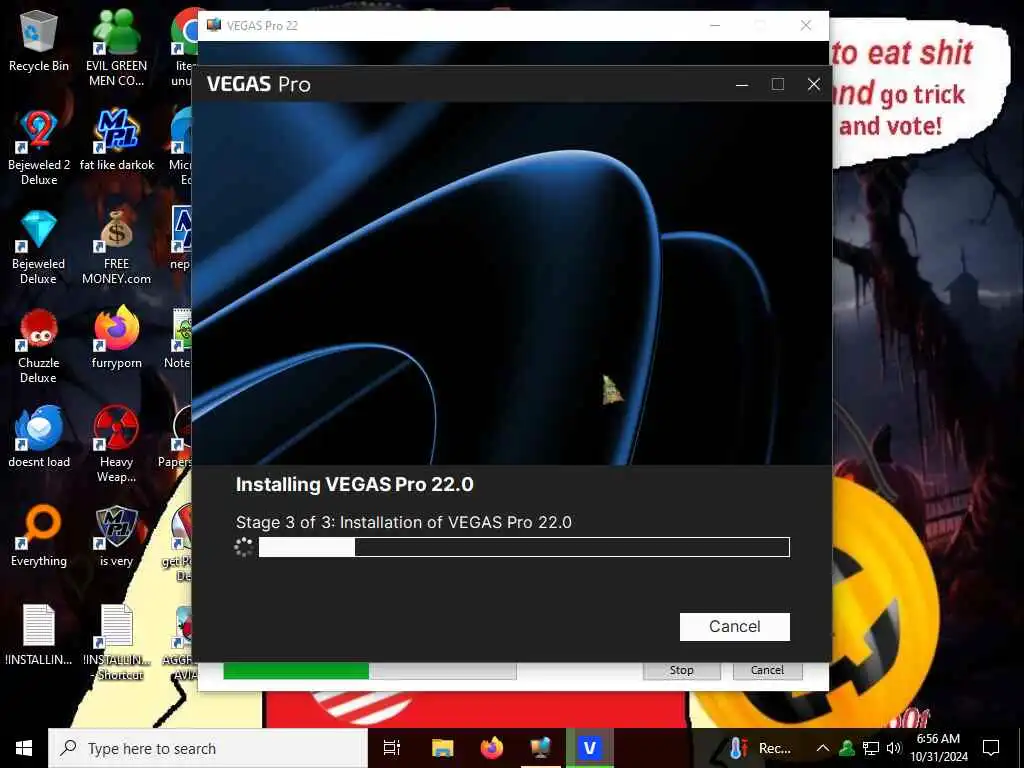Cancel the VEGAS Pro 22.0 installation
This screenshot has width=1024, height=768.
click(x=734, y=626)
